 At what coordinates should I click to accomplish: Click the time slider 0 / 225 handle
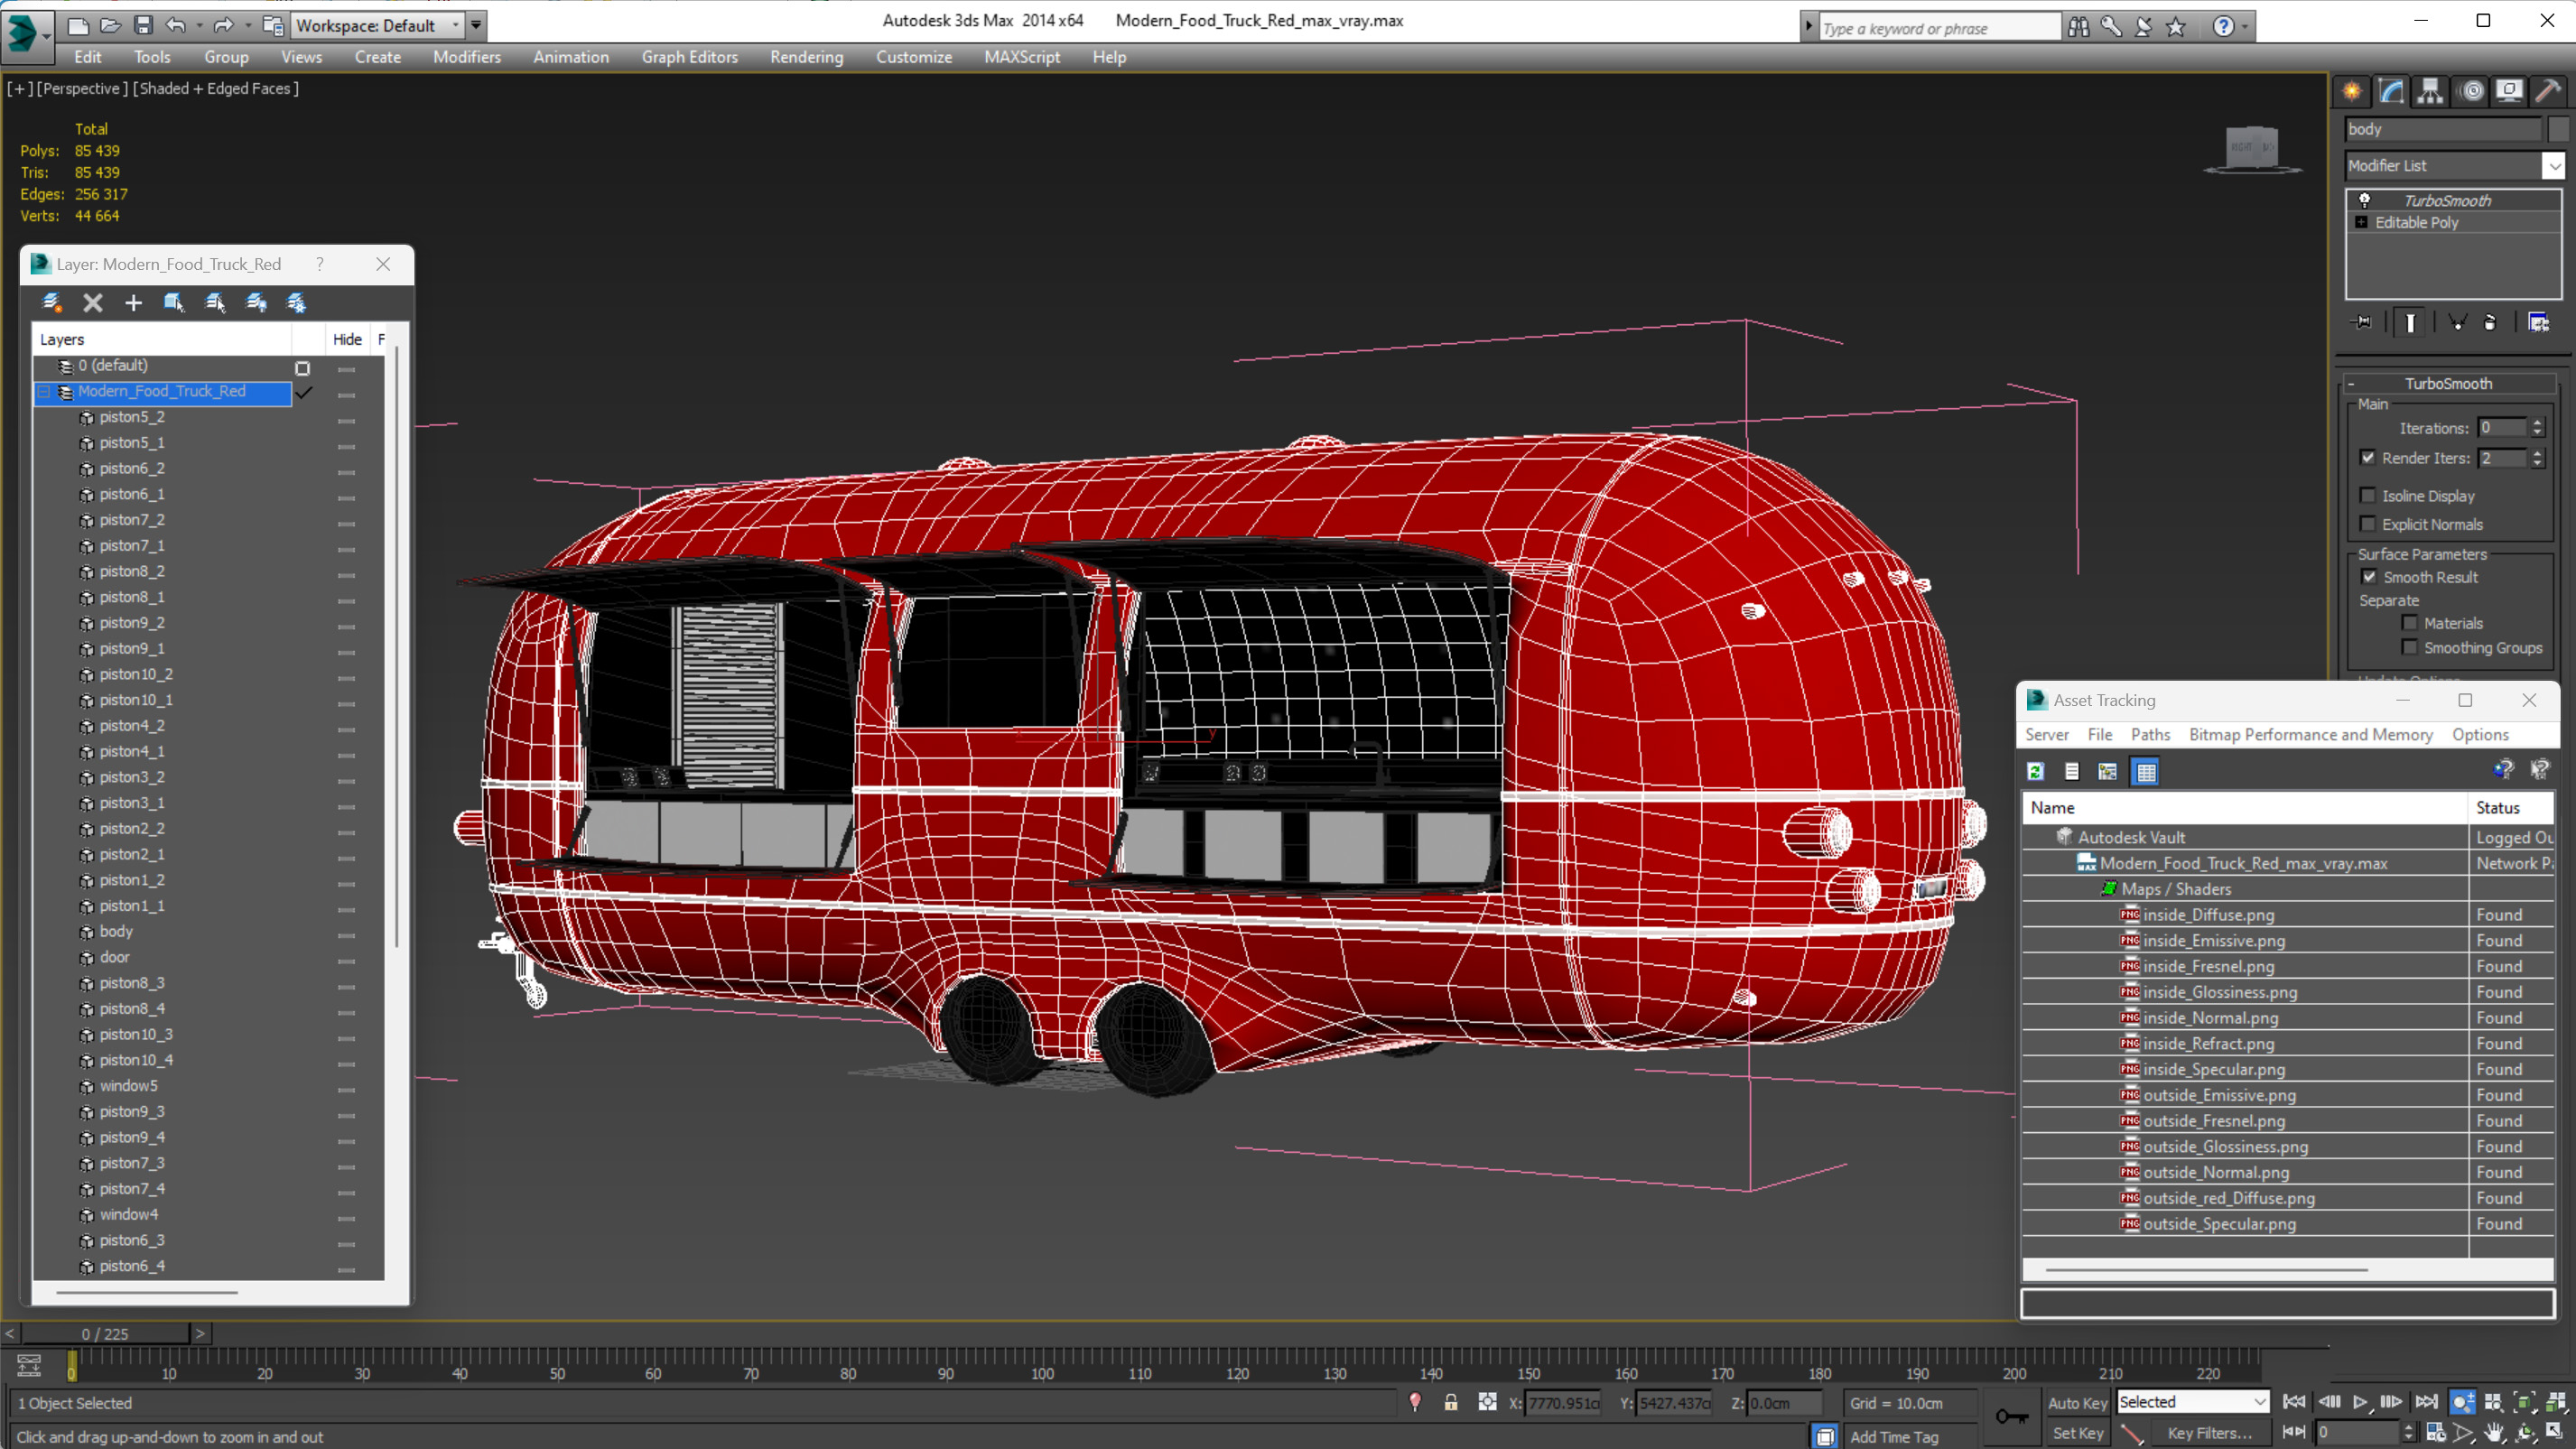coord(105,1333)
